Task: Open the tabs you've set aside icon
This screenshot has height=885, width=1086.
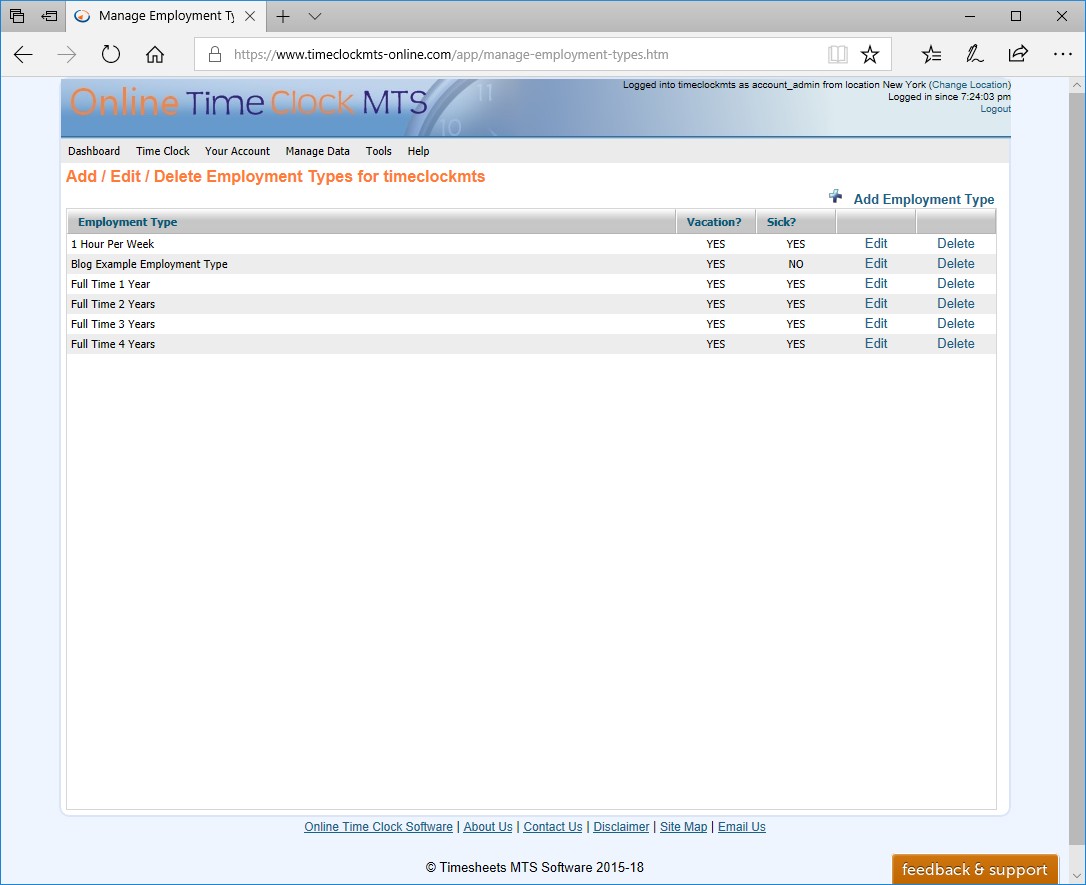Action: click(17, 16)
